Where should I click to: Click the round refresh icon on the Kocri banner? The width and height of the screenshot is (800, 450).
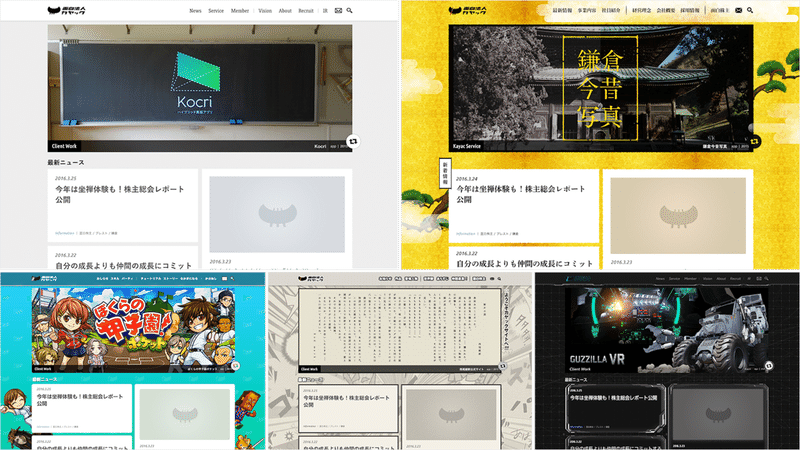(x=353, y=141)
